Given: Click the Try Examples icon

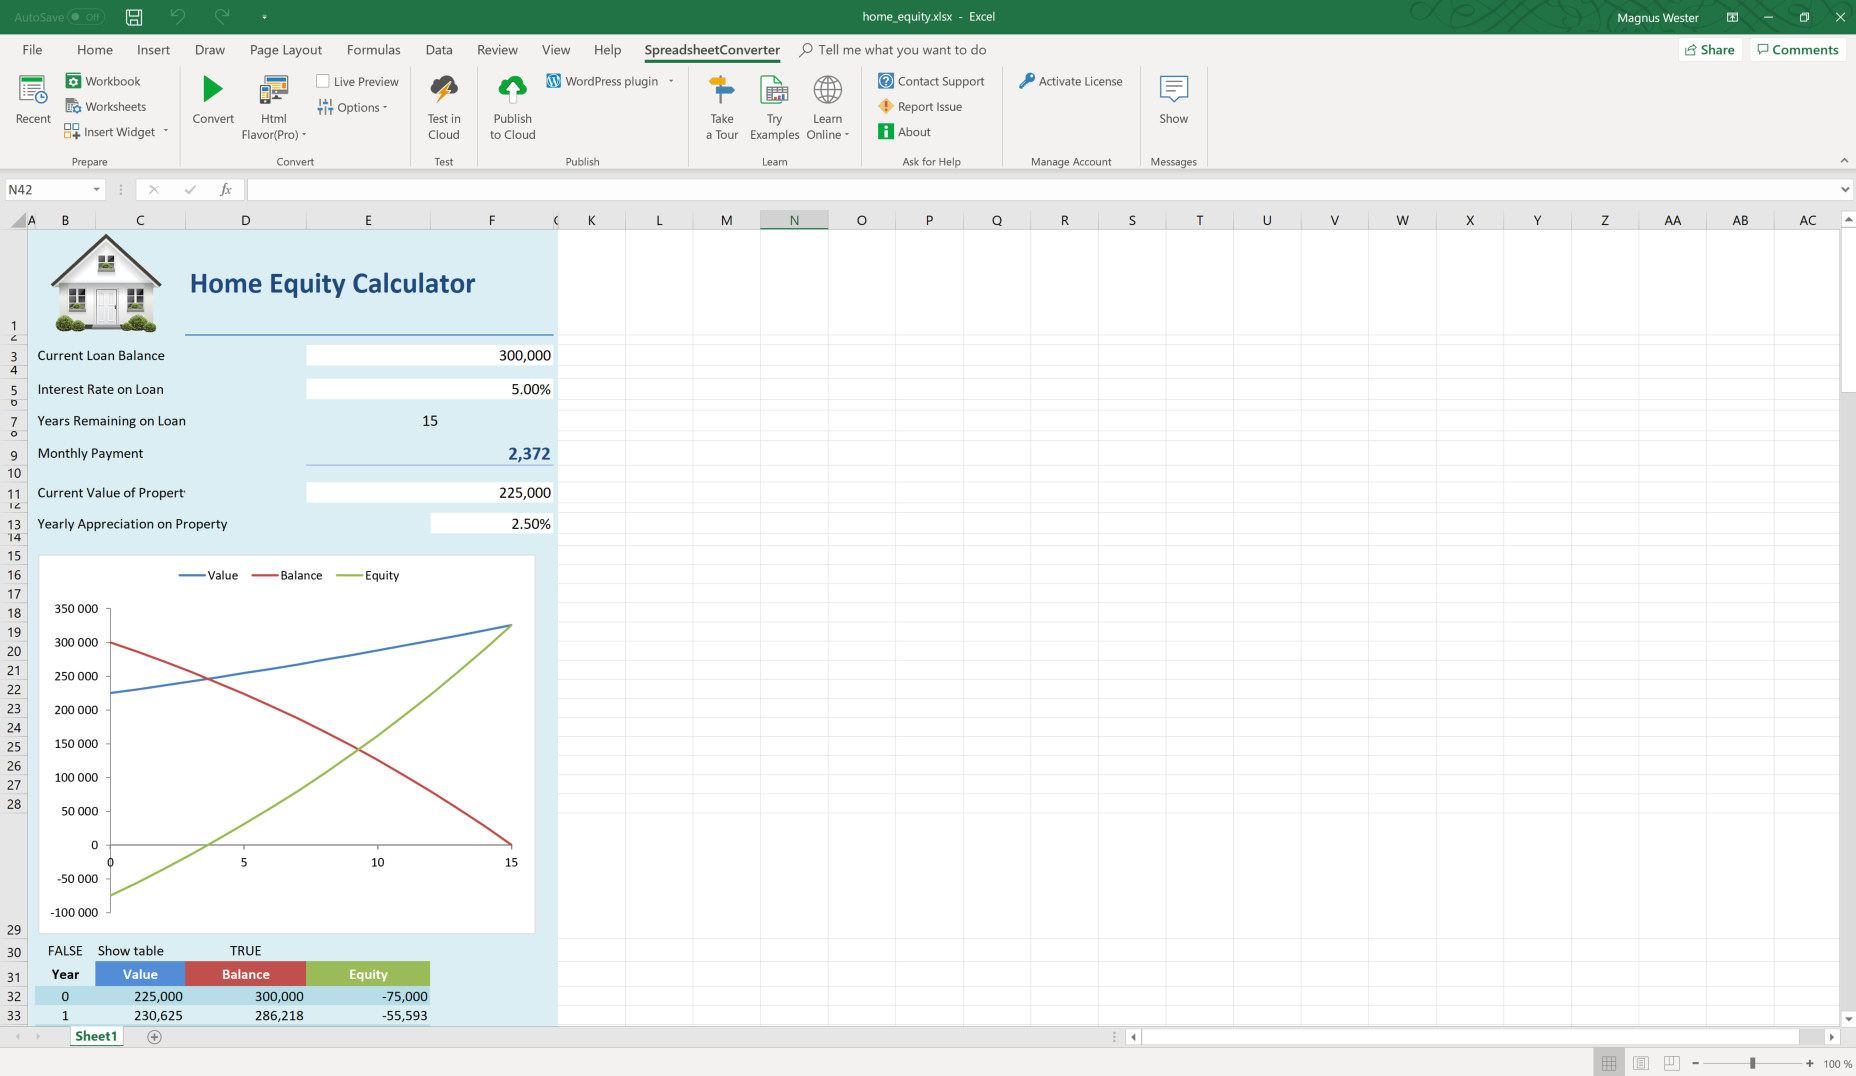Looking at the screenshot, I should (774, 89).
